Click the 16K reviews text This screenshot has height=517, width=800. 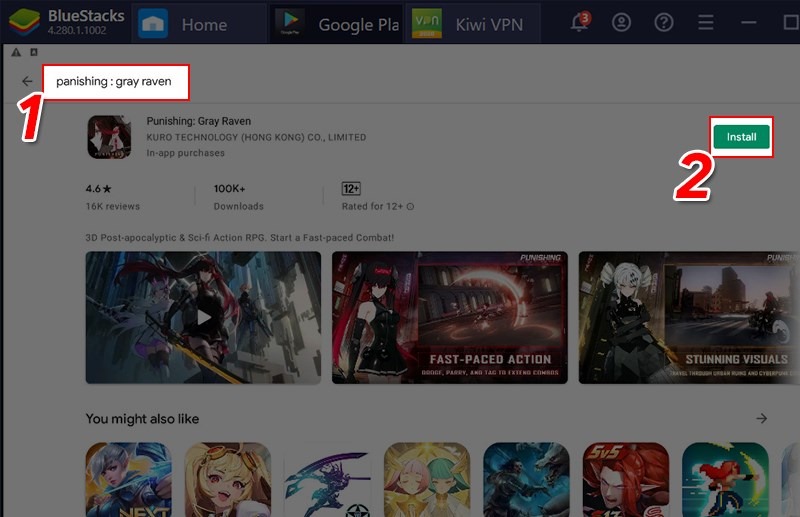click(x=112, y=206)
